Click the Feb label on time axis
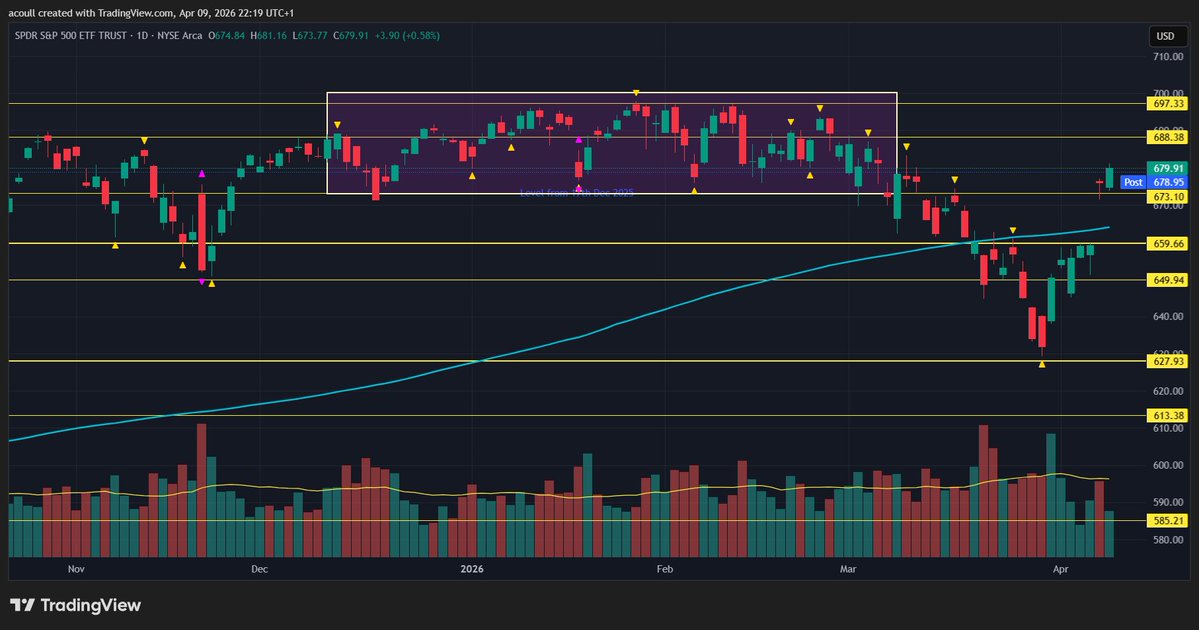Screen dimensions: 1199x630 point(664,569)
